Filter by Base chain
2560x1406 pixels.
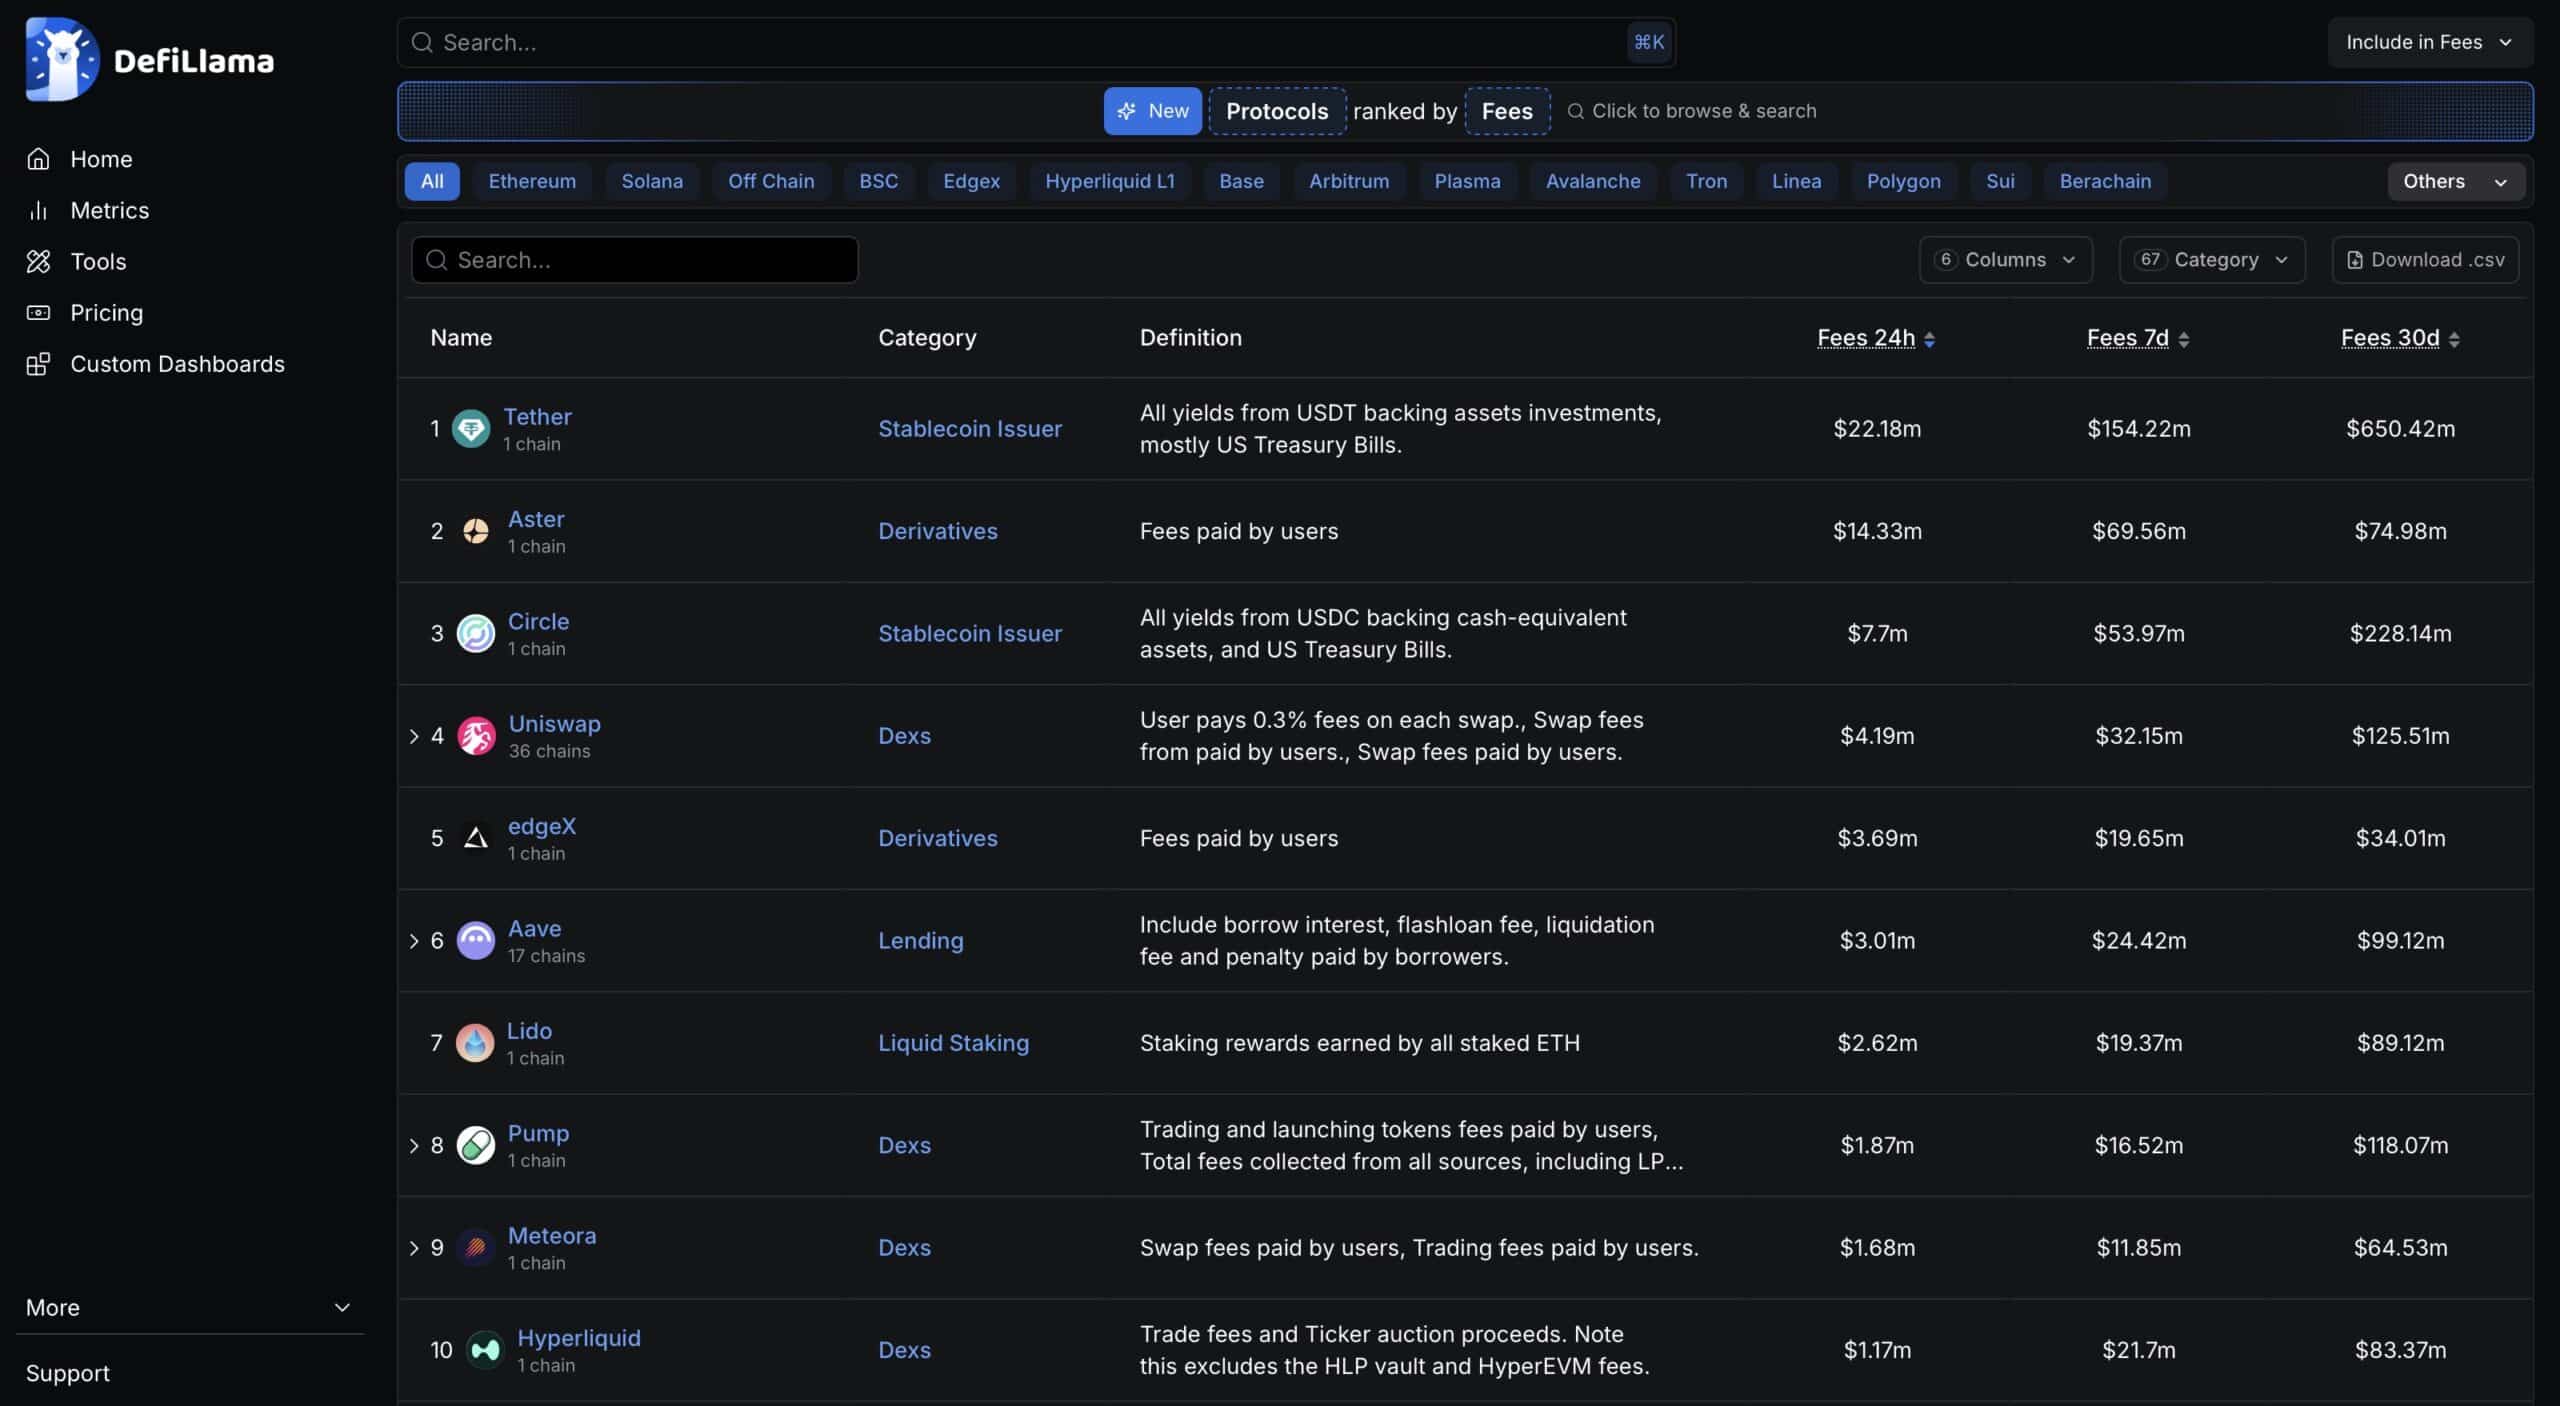click(1241, 181)
